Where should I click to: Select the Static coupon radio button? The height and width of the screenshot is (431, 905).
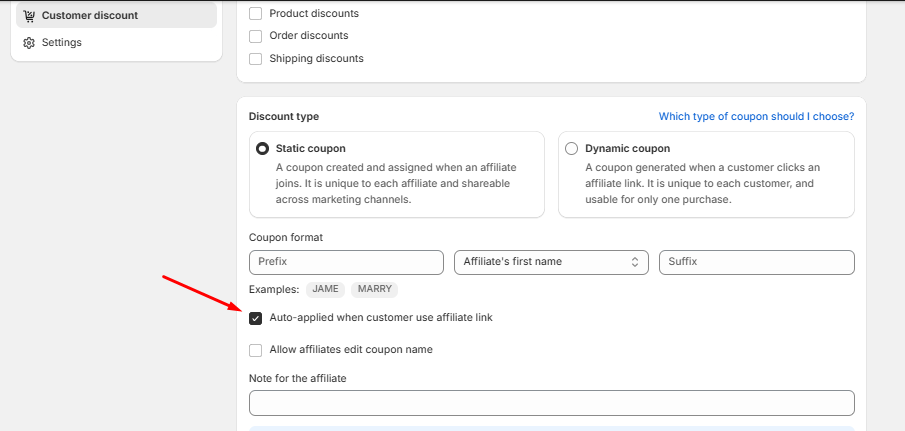pyautogui.click(x=263, y=149)
